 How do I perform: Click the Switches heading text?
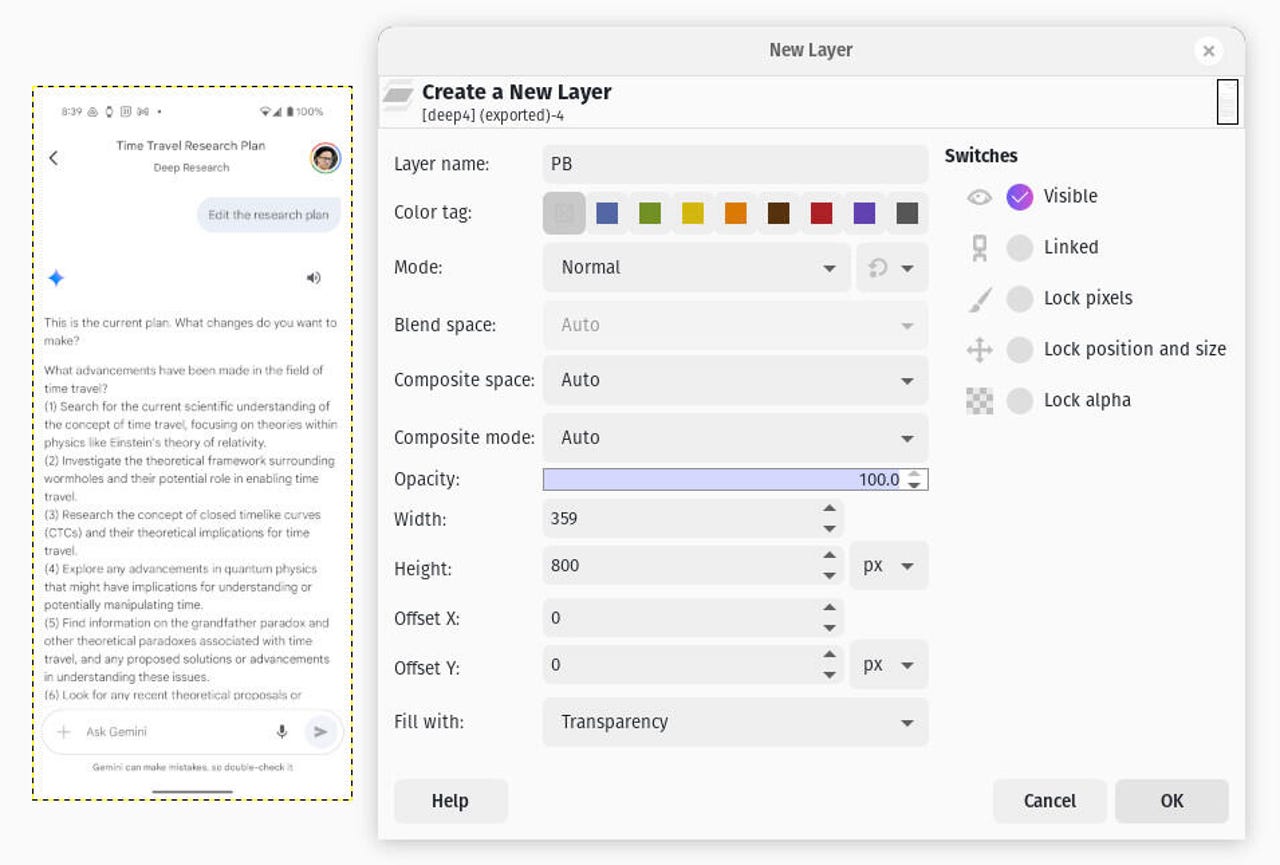click(981, 156)
